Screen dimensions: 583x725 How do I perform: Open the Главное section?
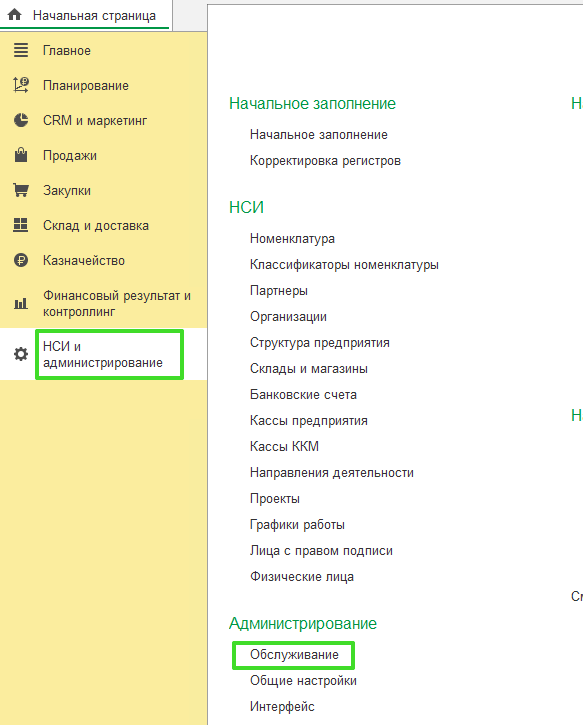click(67, 50)
